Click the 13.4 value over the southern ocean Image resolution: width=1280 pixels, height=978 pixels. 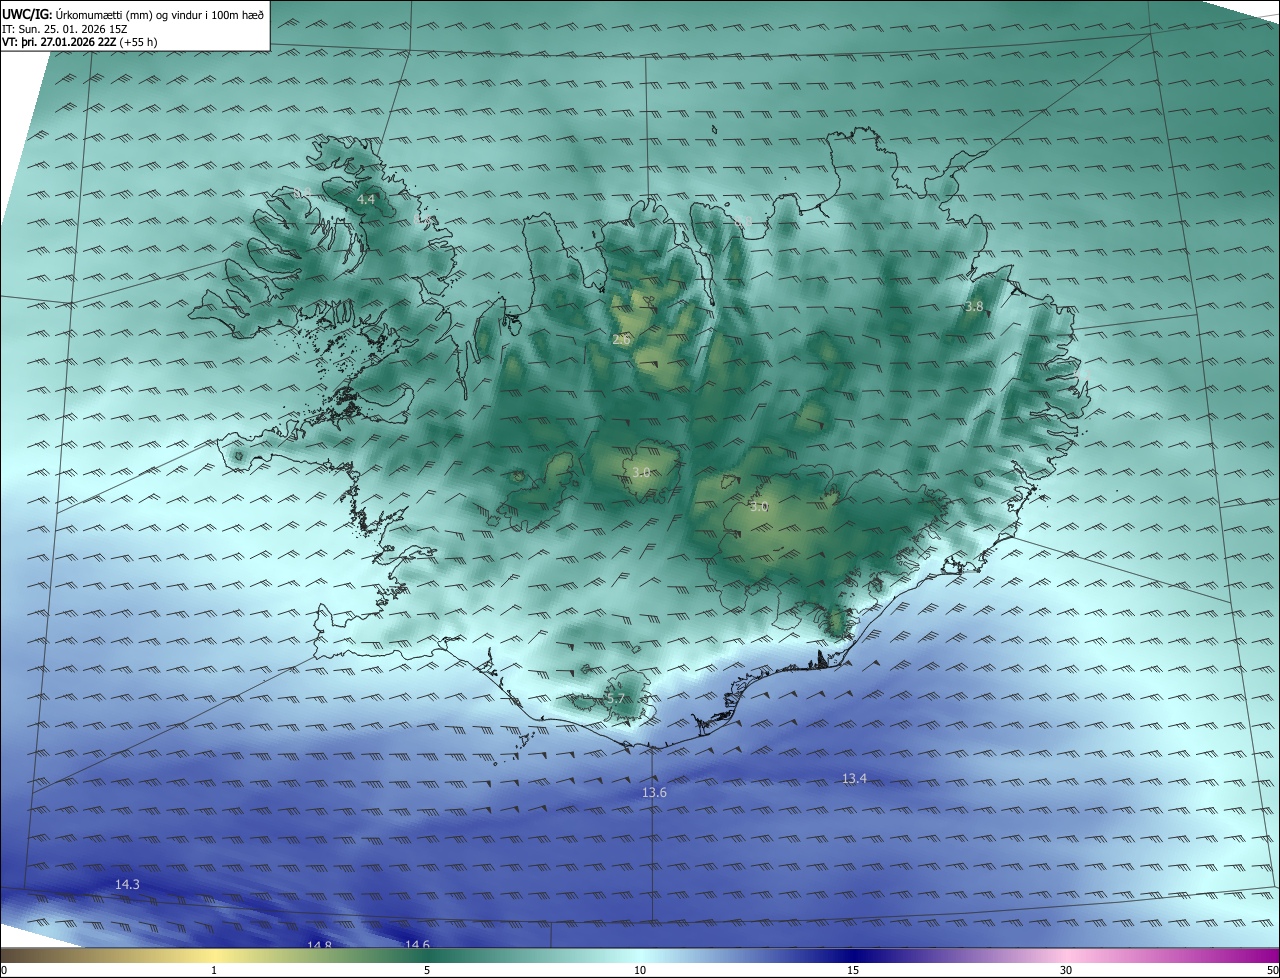[x=854, y=779]
